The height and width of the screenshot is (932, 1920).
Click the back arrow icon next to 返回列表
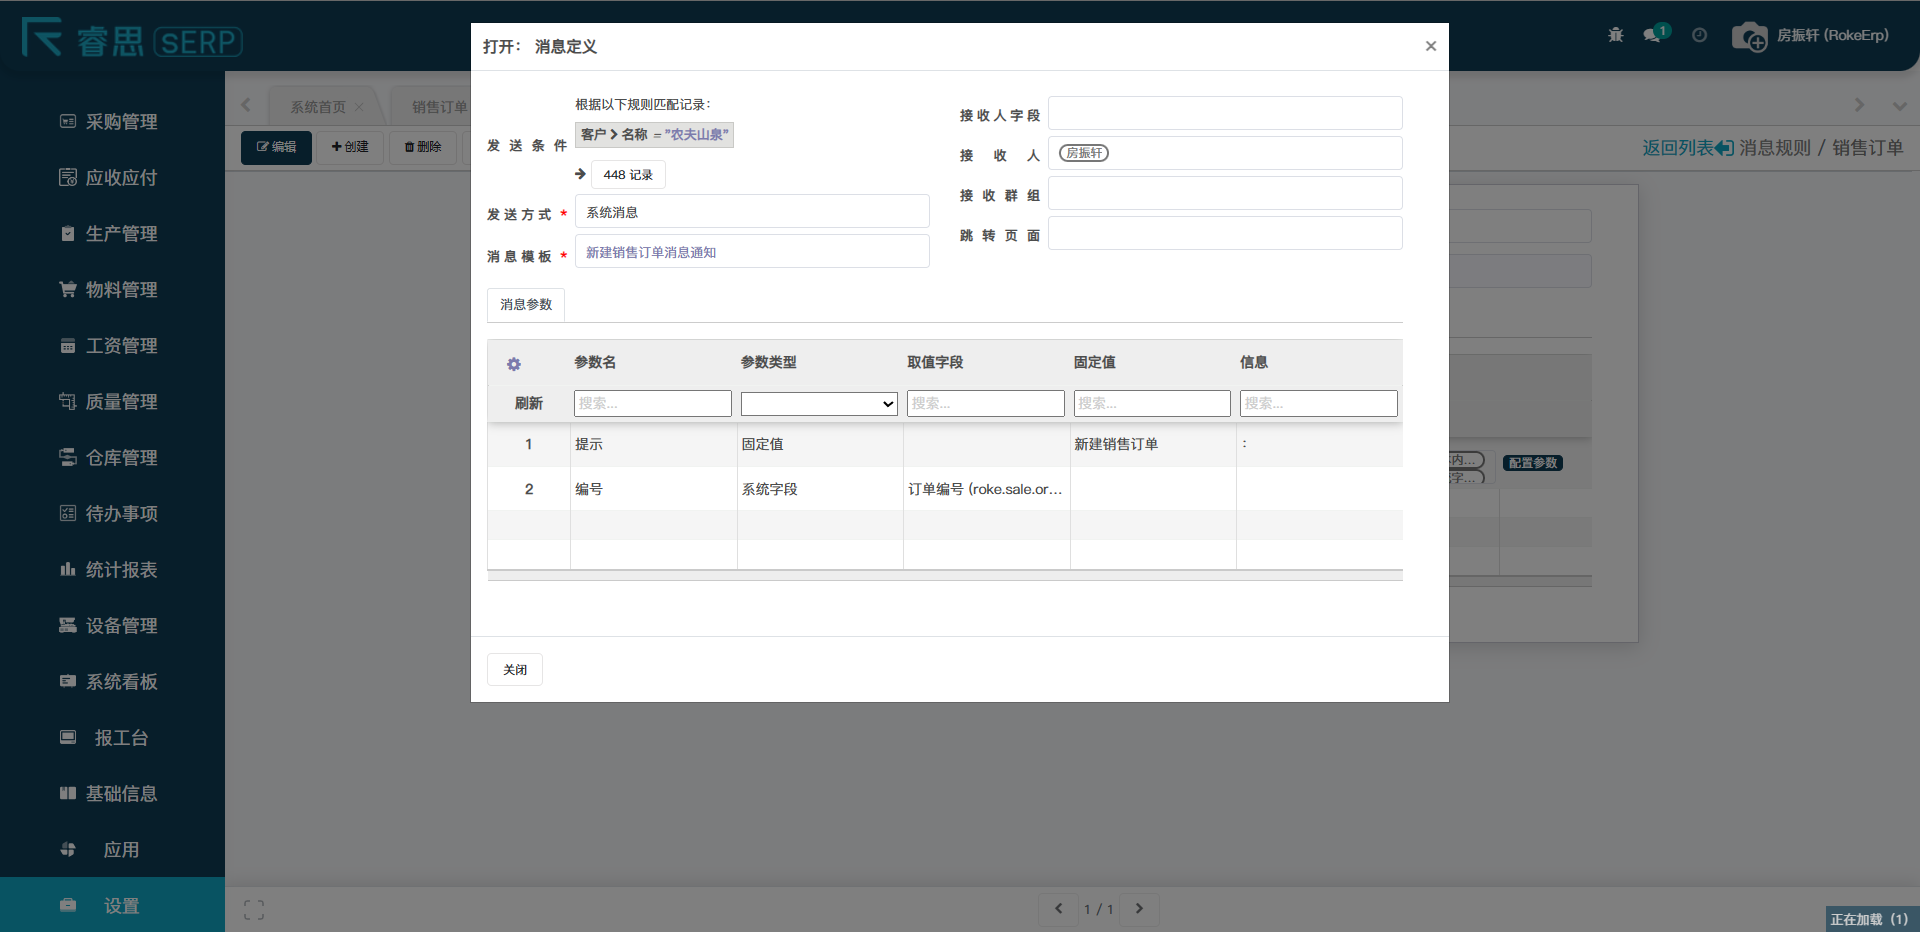1723,147
